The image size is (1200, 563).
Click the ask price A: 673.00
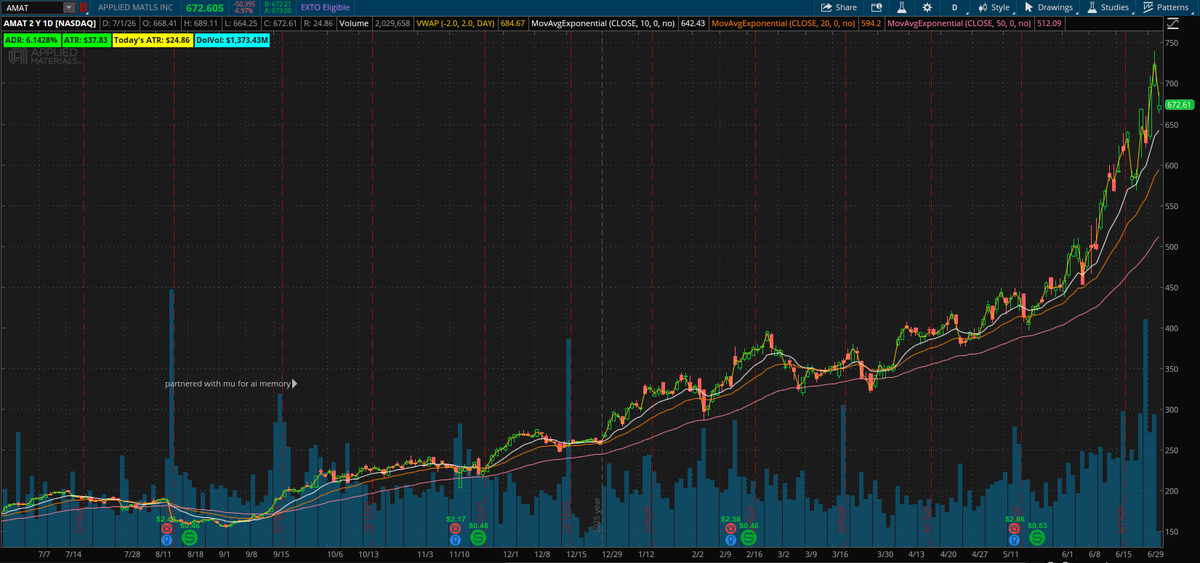[278, 10]
